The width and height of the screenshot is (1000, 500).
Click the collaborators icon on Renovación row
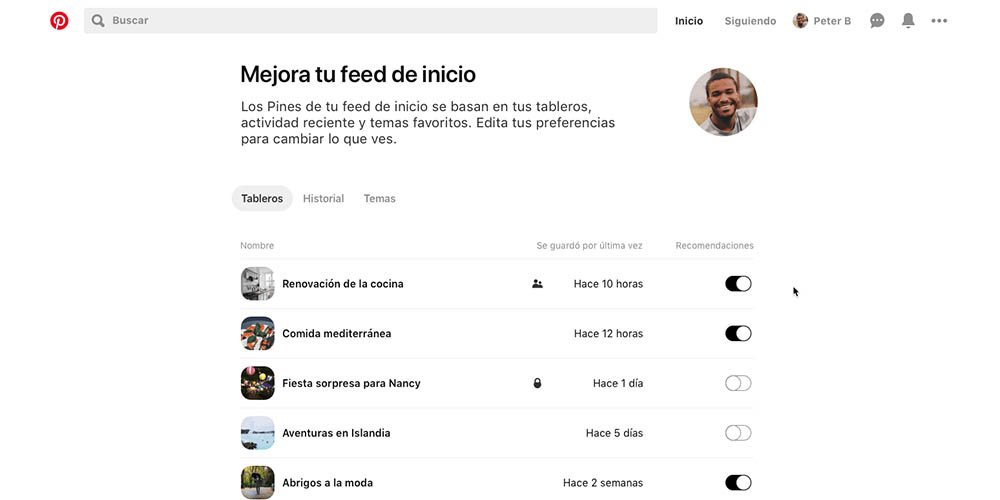pos(538,284)
